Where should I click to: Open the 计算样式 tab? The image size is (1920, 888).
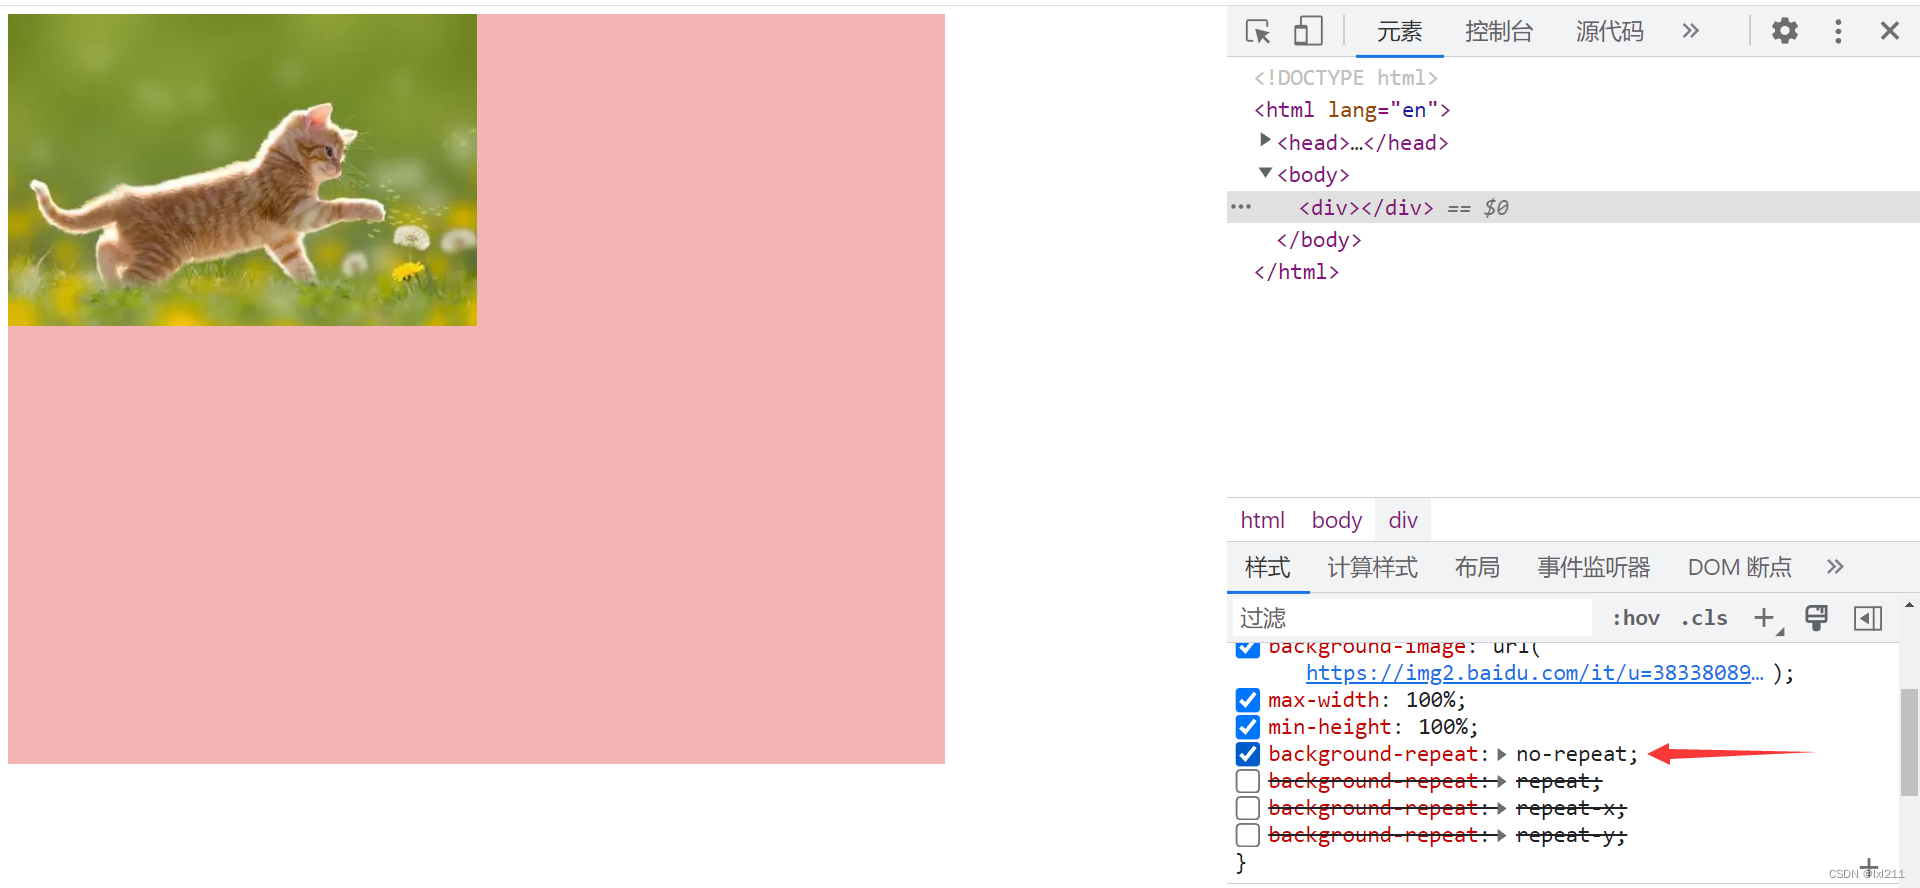point(1372,567)
